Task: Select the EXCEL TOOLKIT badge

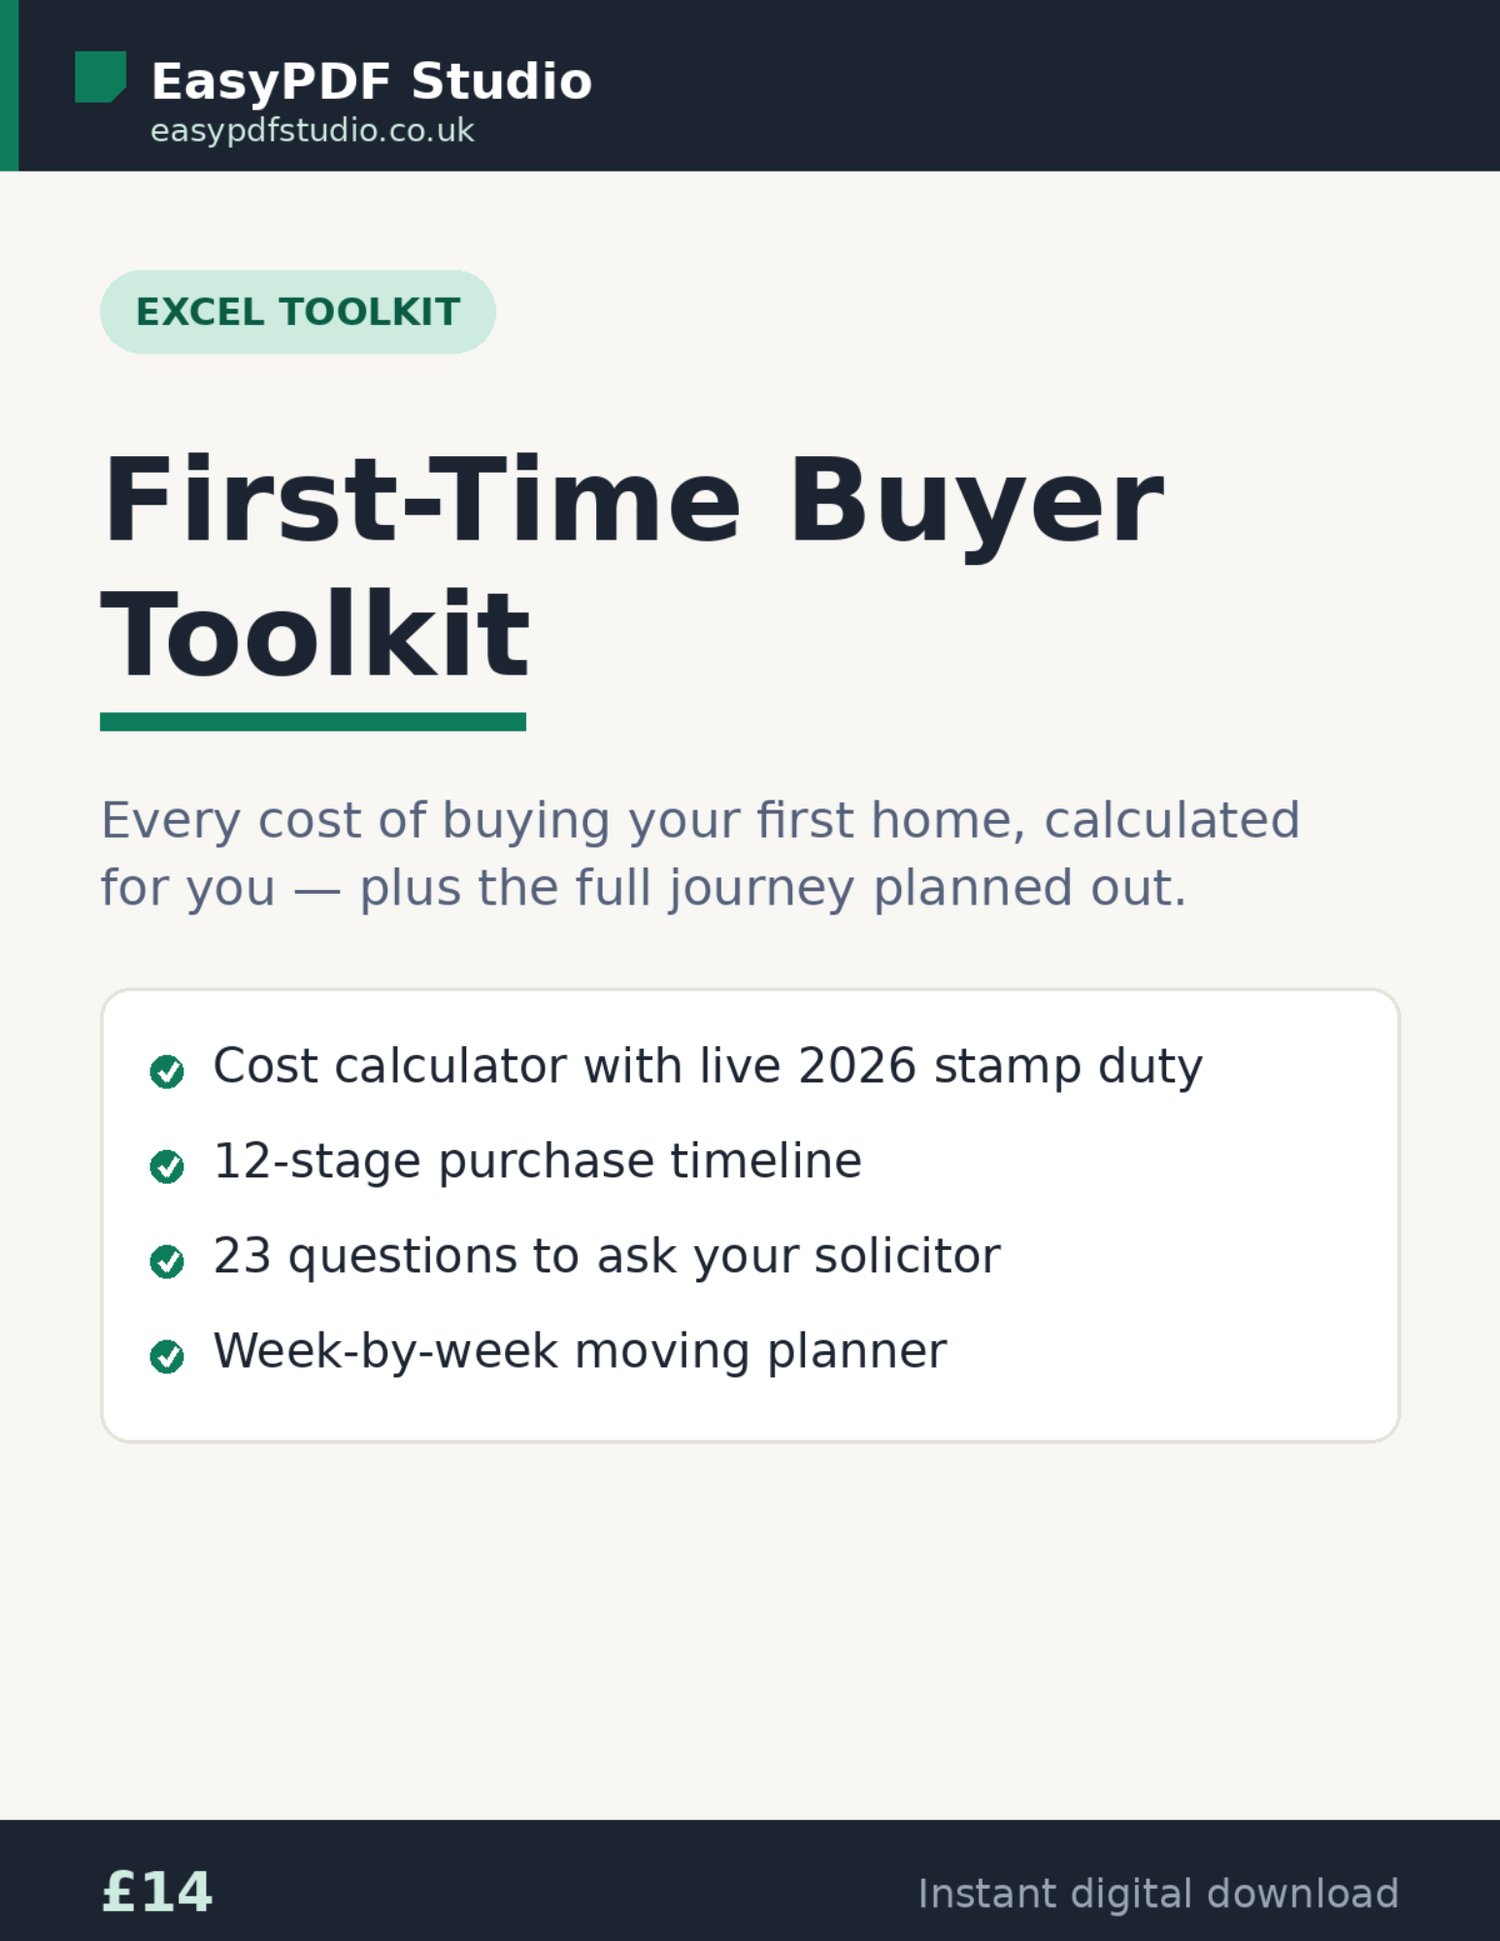Action: pyautogui.click(x=298, y=311)
